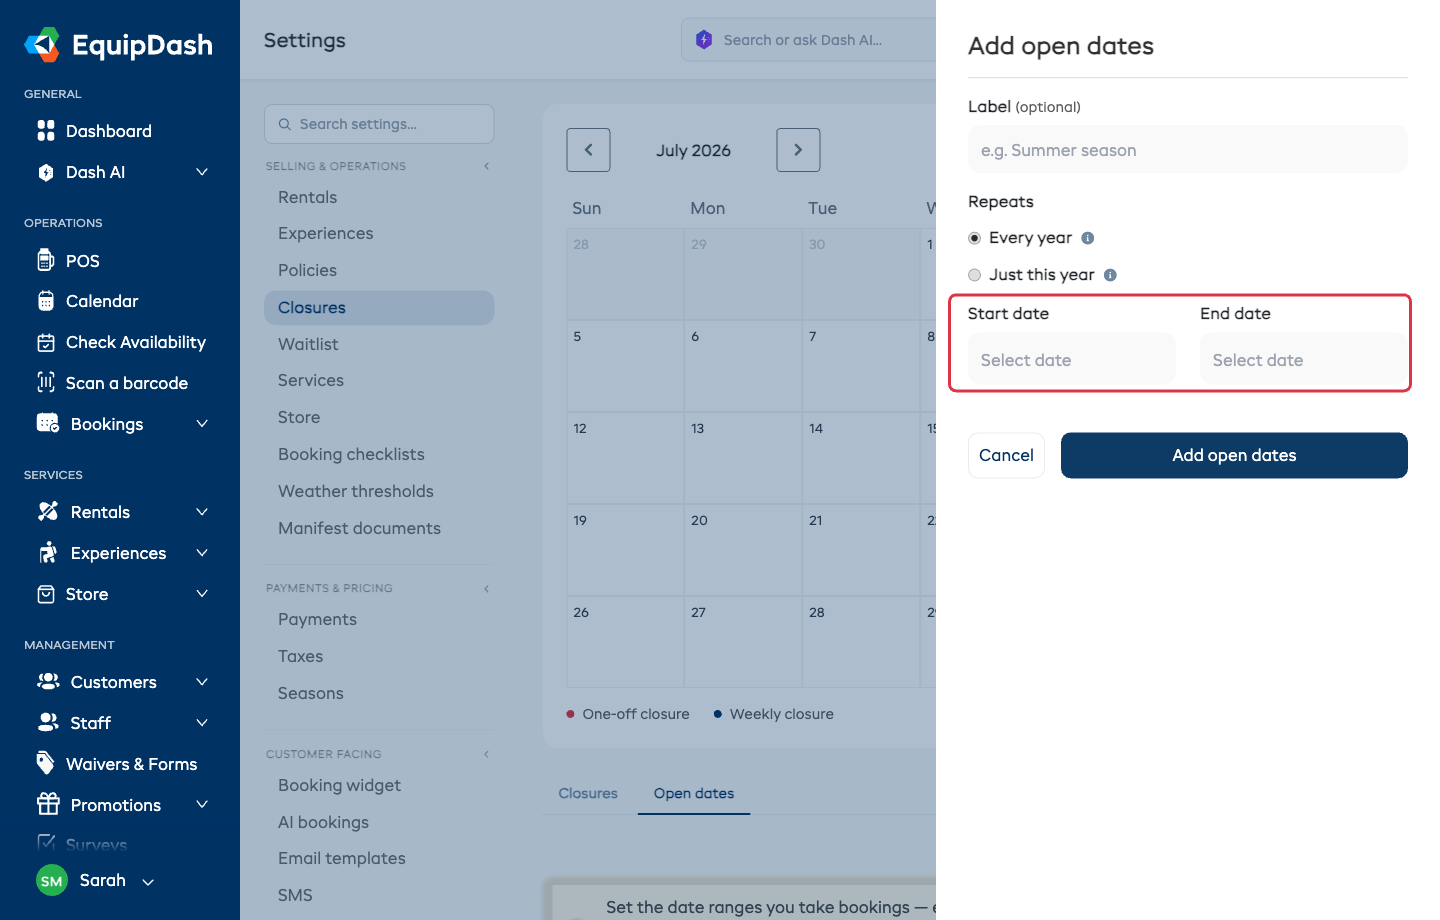Open Payments settings page
1440x920 pixels.
coord(317,619)
